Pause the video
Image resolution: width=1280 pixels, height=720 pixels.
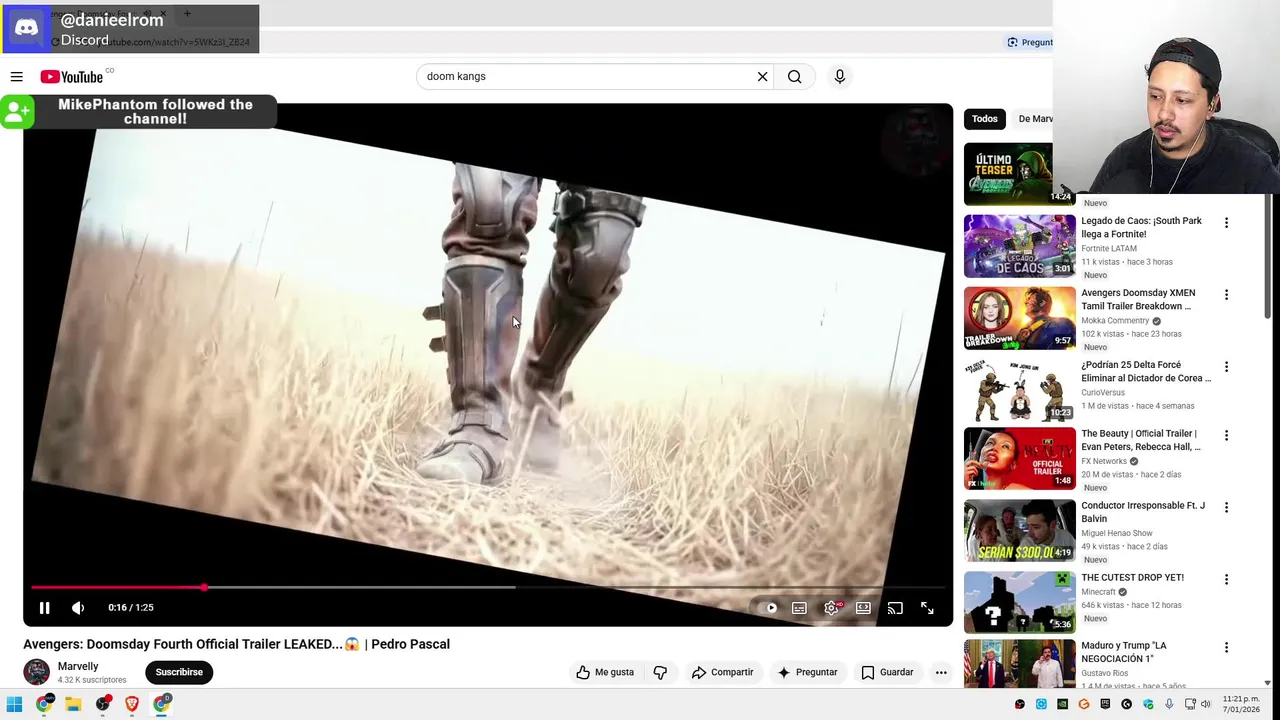tap(44, 607)
